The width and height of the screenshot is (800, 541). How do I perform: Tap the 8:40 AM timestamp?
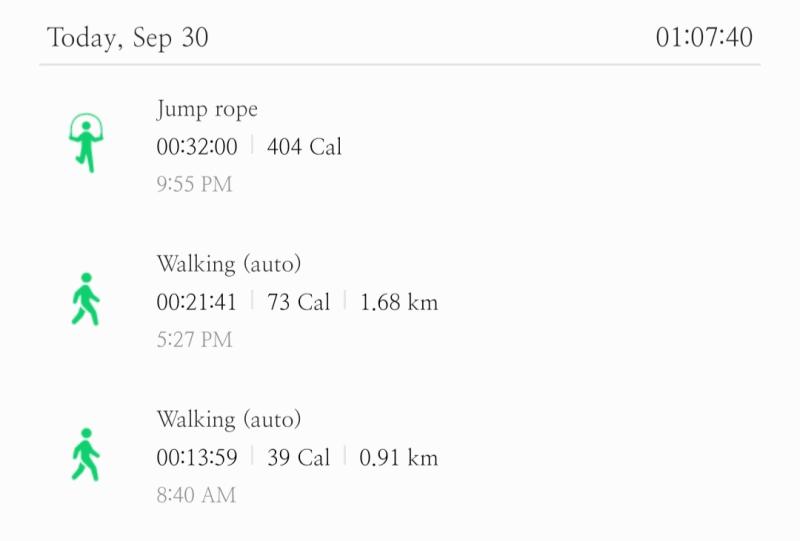(x=196, y=495)
